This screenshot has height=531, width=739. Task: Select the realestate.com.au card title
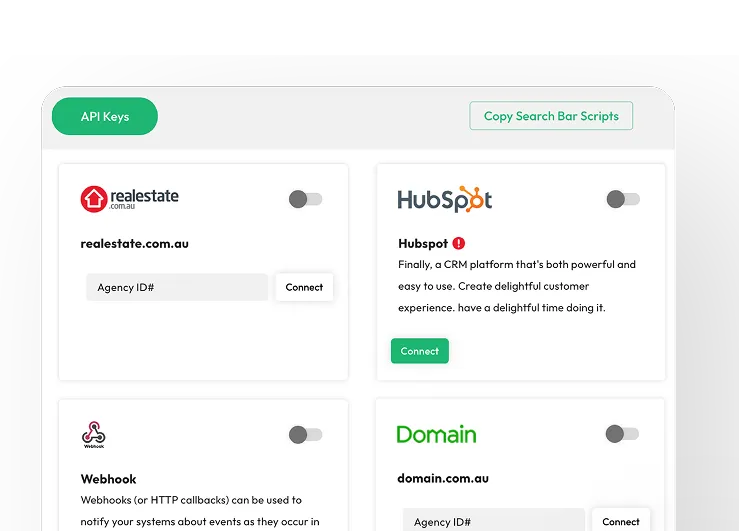coord(135,243)
